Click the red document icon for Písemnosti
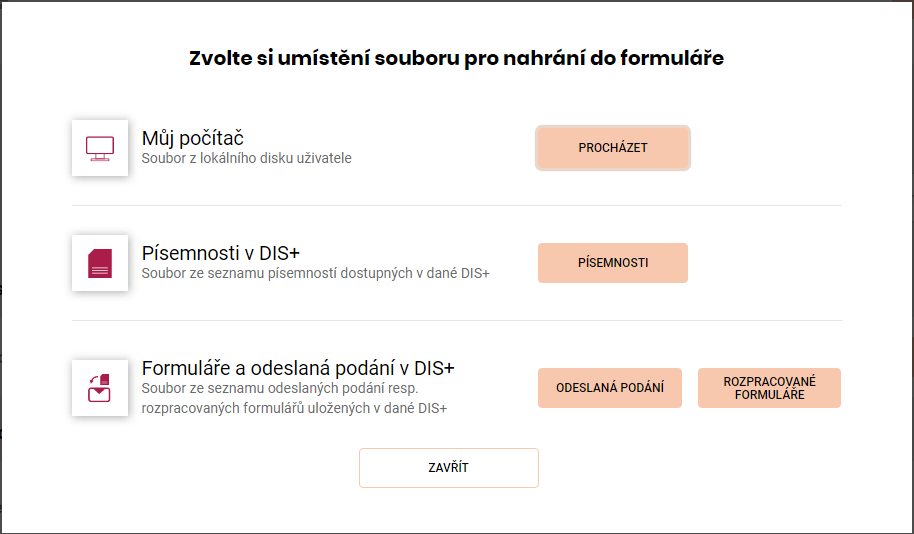 point(100,263)
